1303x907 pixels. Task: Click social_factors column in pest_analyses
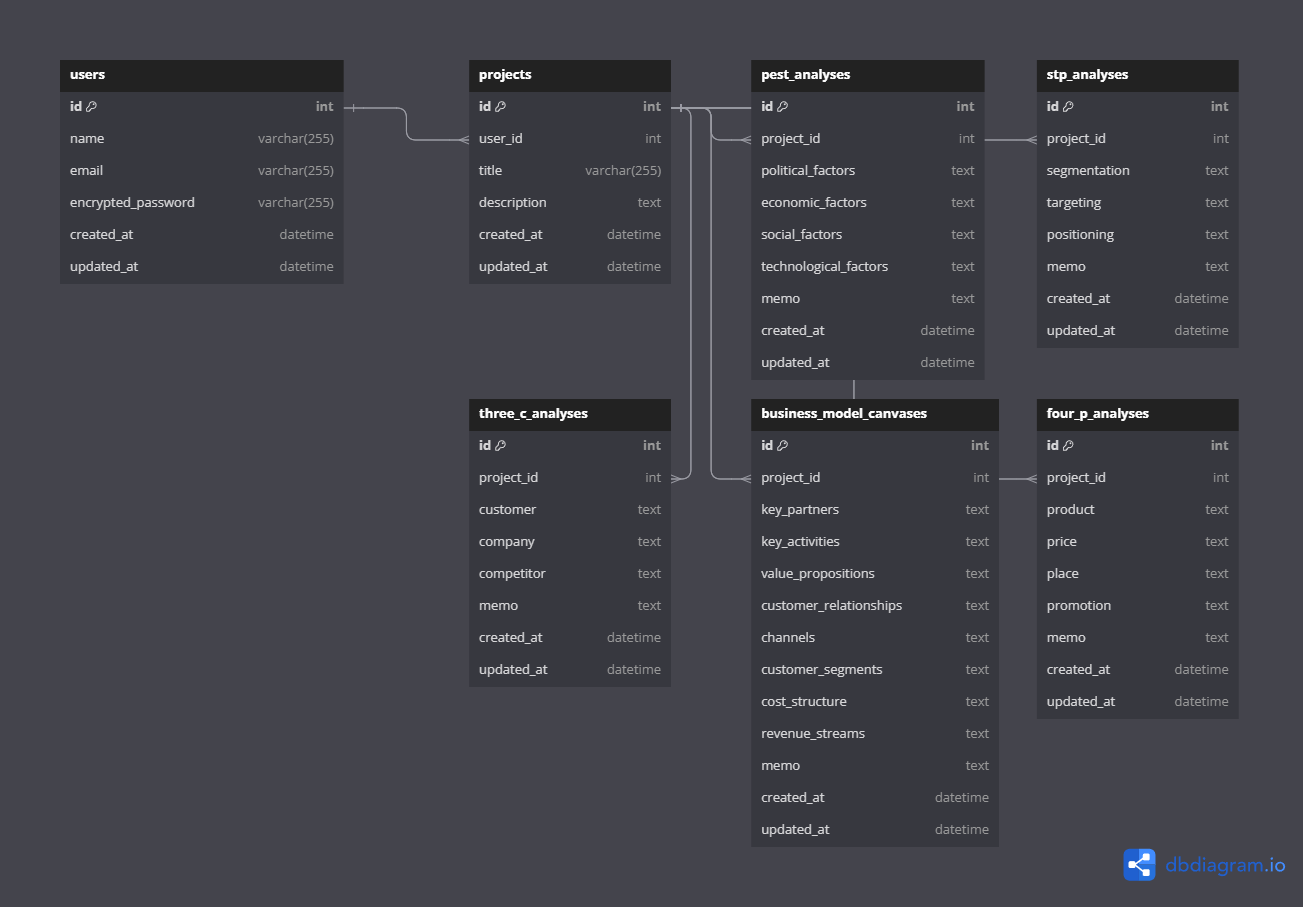coord(868,234)
